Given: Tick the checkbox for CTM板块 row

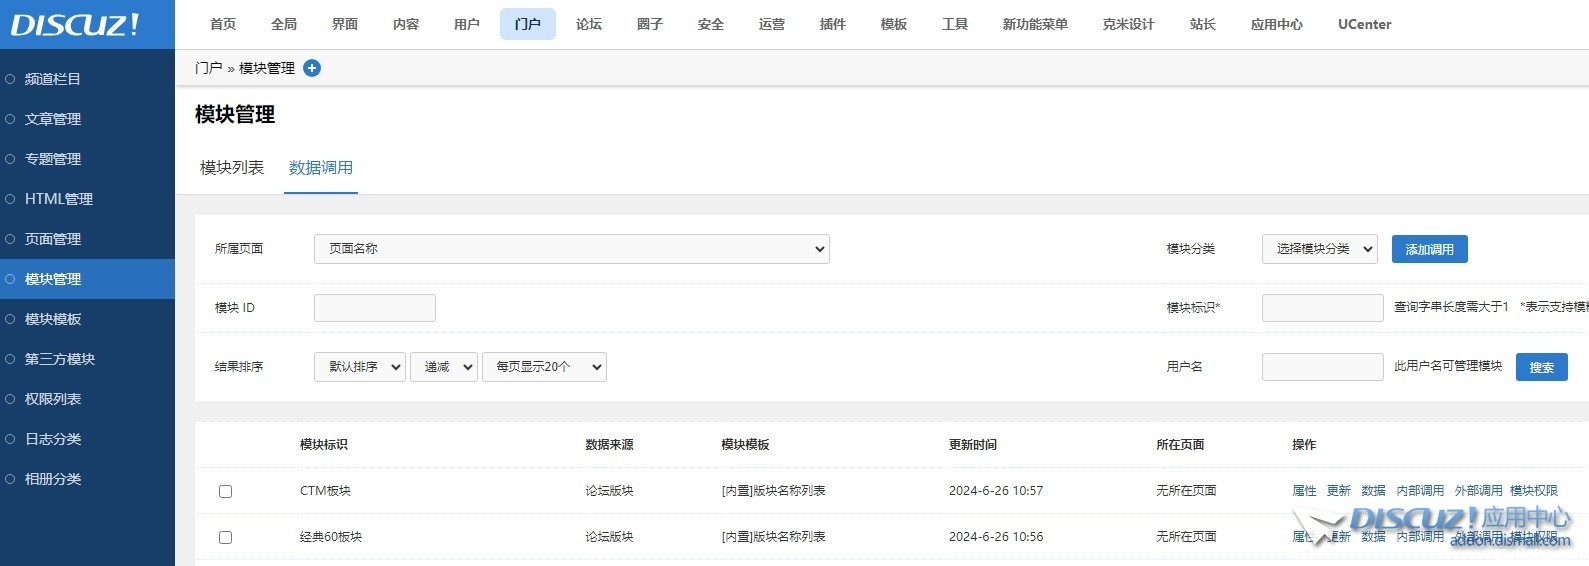Looking at the screenshot, I should pyautogui.click(x=225, y=491).
